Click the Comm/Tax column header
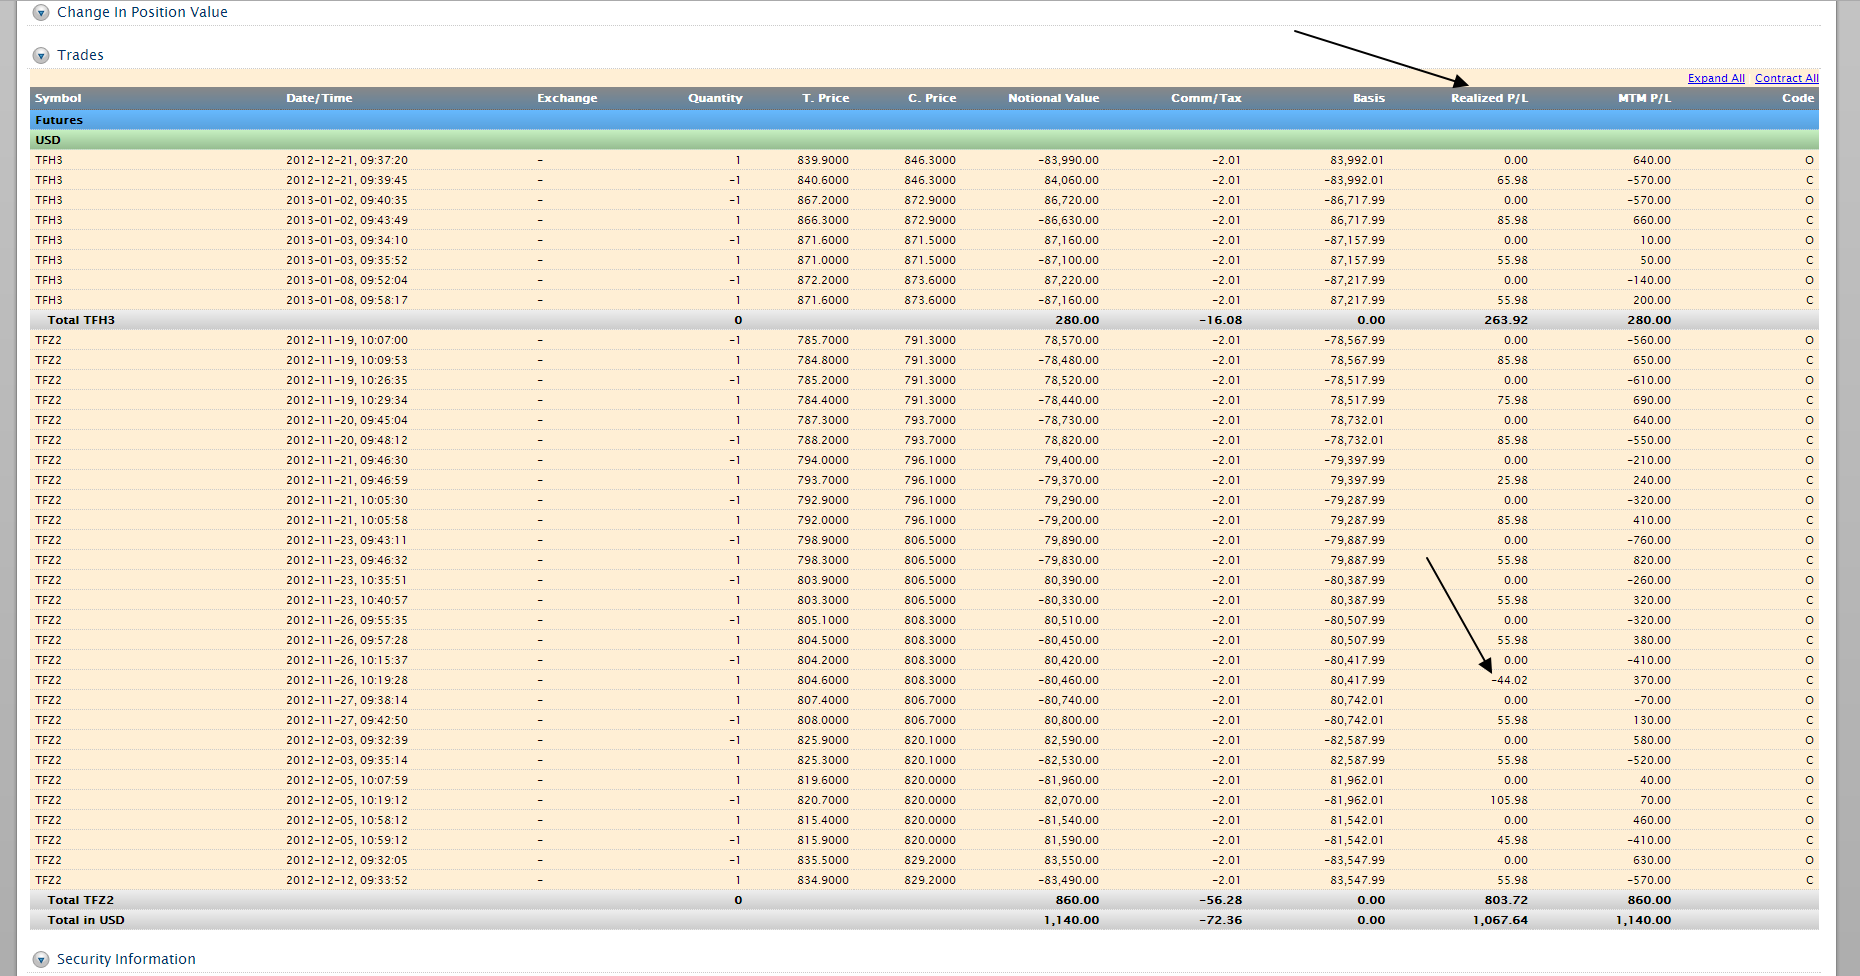 (1206, 98)
